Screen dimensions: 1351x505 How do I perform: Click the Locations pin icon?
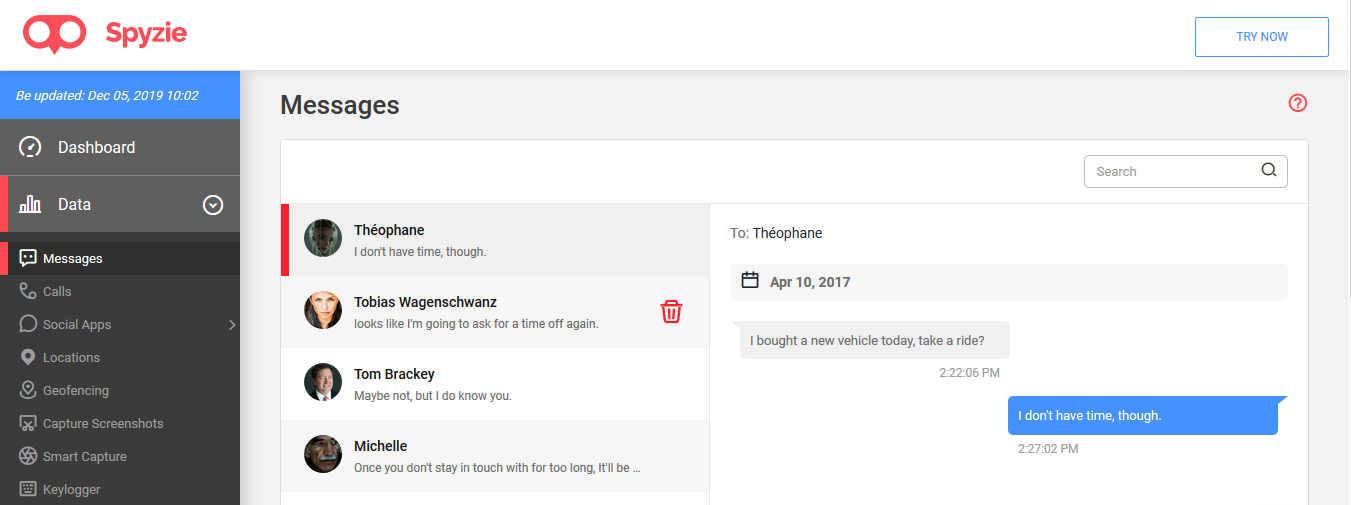coord(28,357)
